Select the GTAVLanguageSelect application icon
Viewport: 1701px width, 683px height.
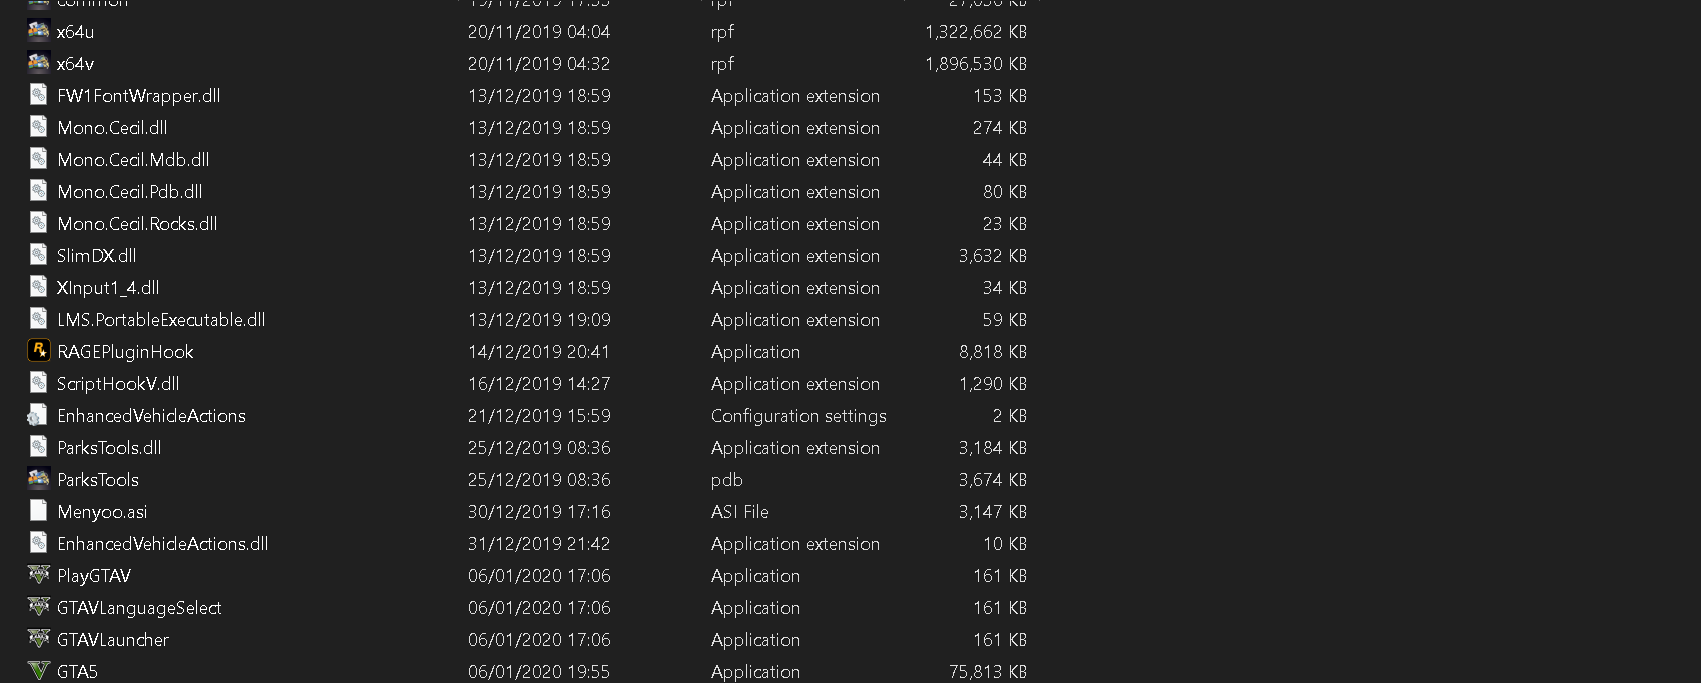click(38, 607)
